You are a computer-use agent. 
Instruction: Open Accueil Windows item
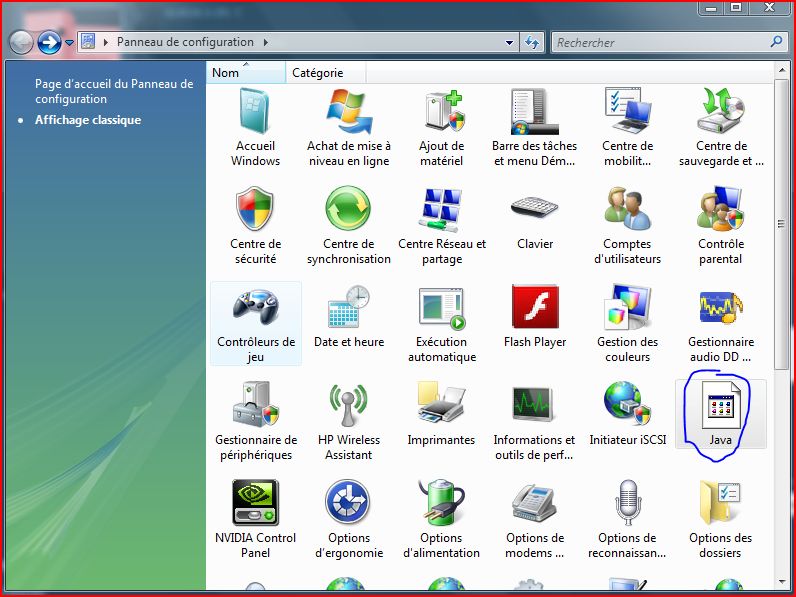[x=255, y=127]
